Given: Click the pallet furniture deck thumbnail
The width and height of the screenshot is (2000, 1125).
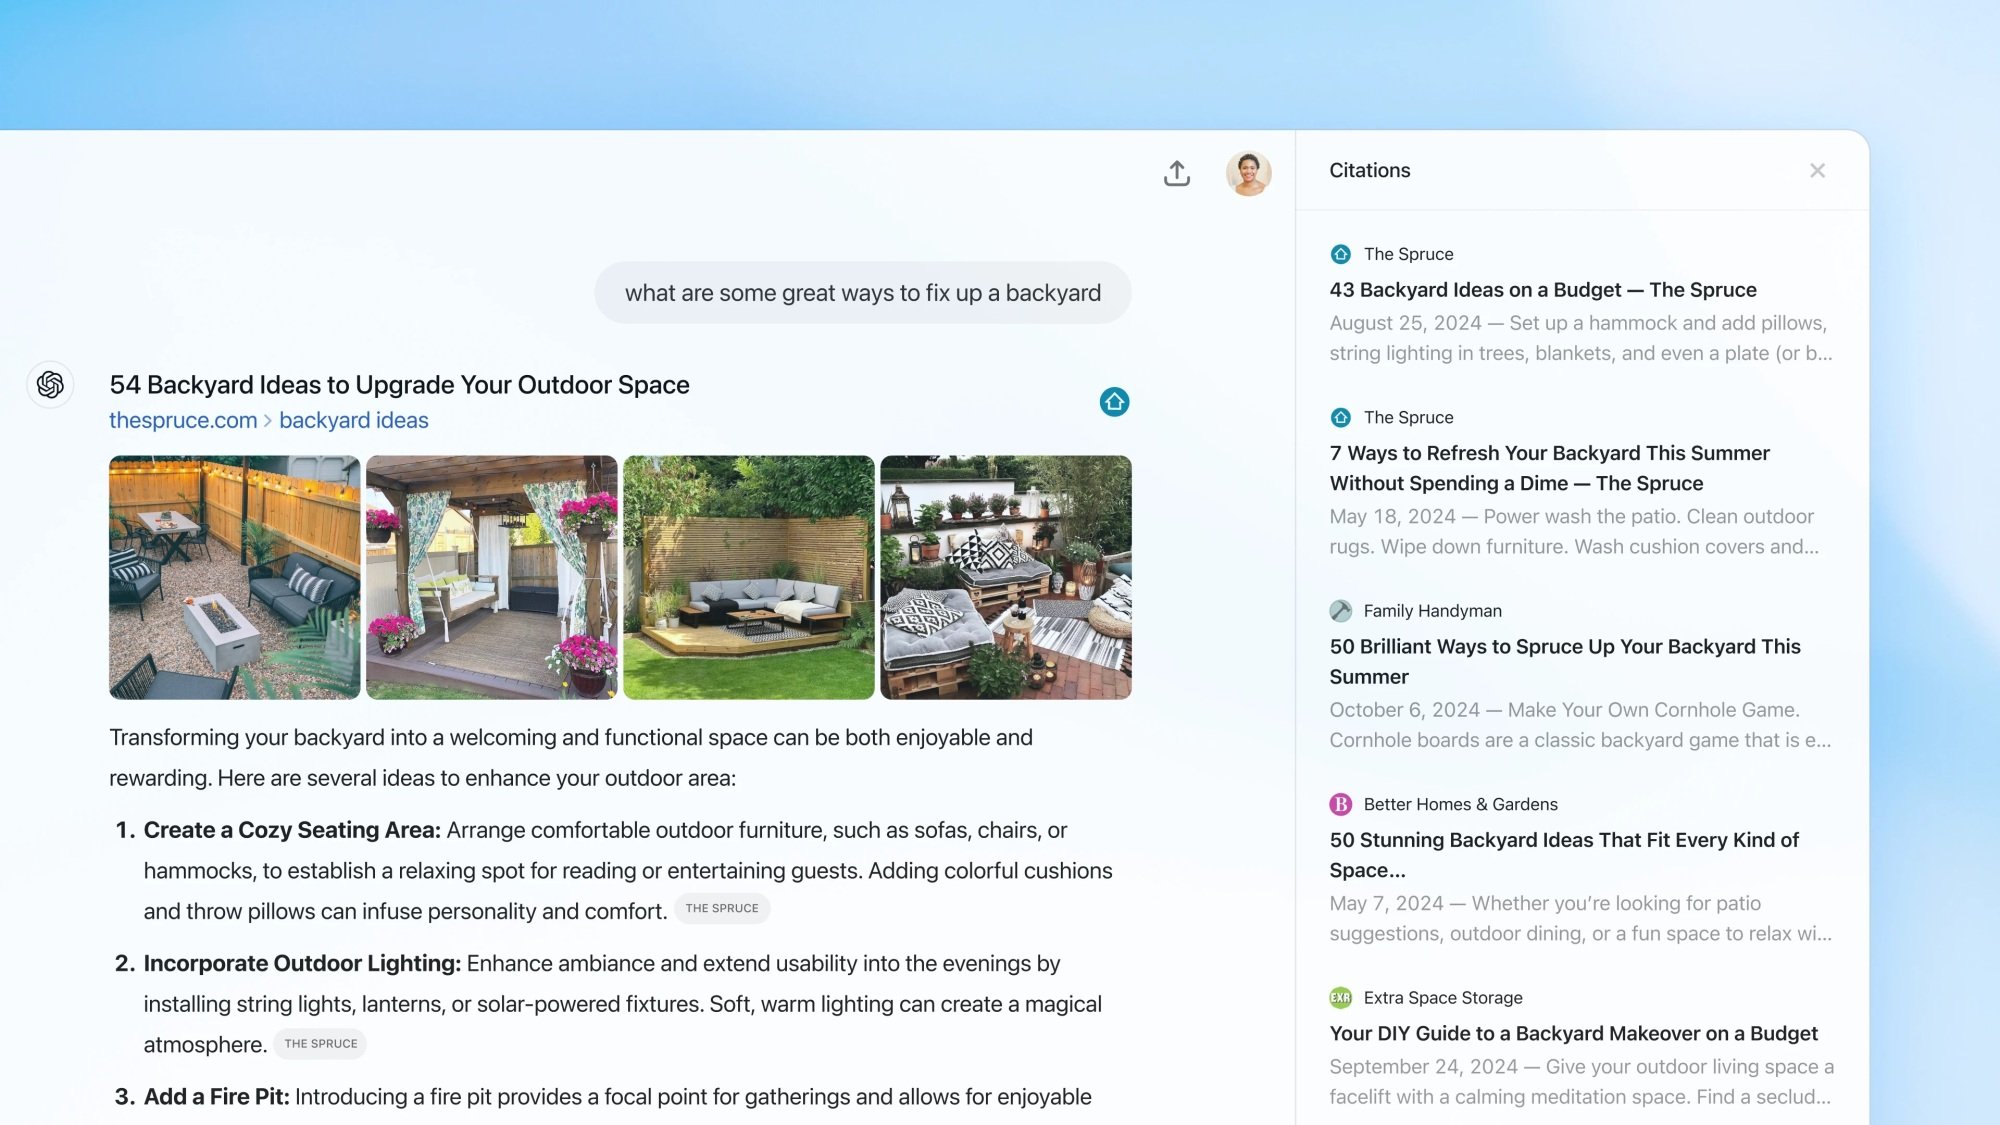Looking at the screenshot, I should 1005,577.
